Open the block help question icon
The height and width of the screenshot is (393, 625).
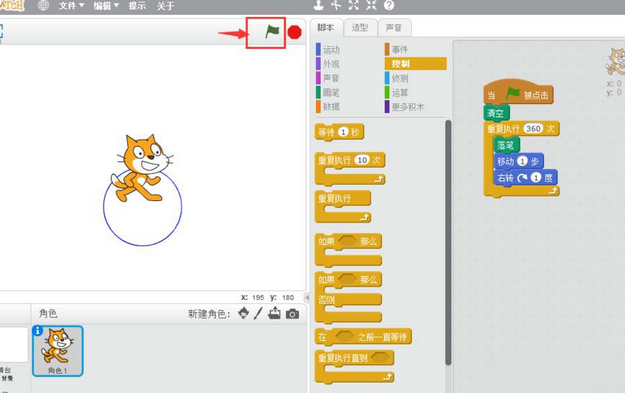coord(389,5)
